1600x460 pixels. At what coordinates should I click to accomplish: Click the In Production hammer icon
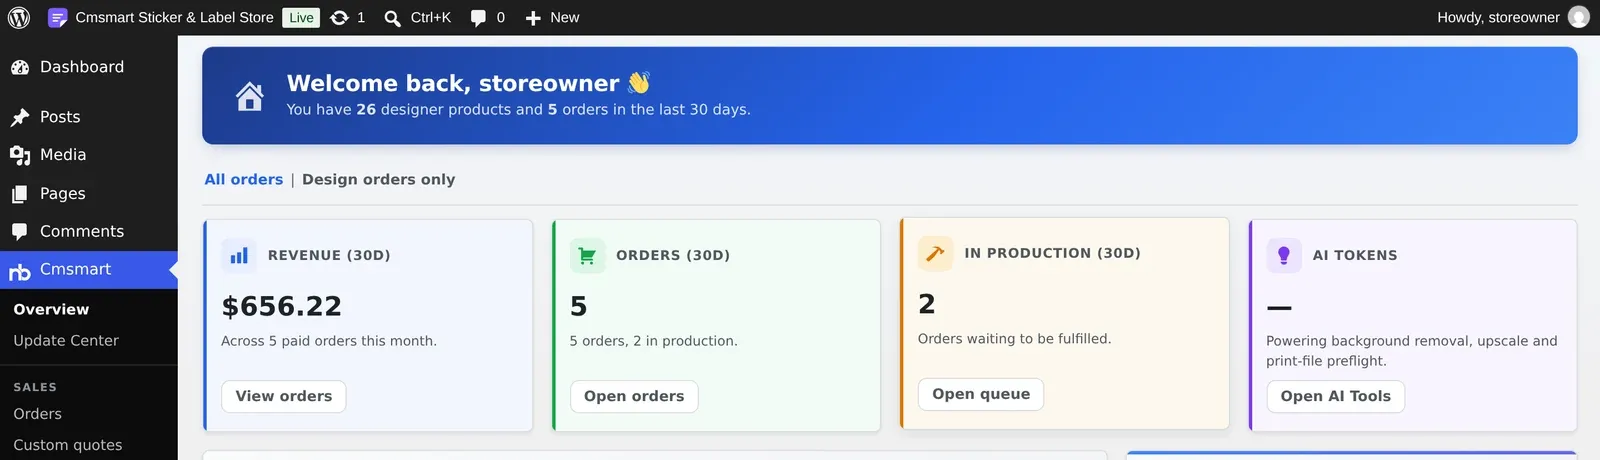(935, 253)
